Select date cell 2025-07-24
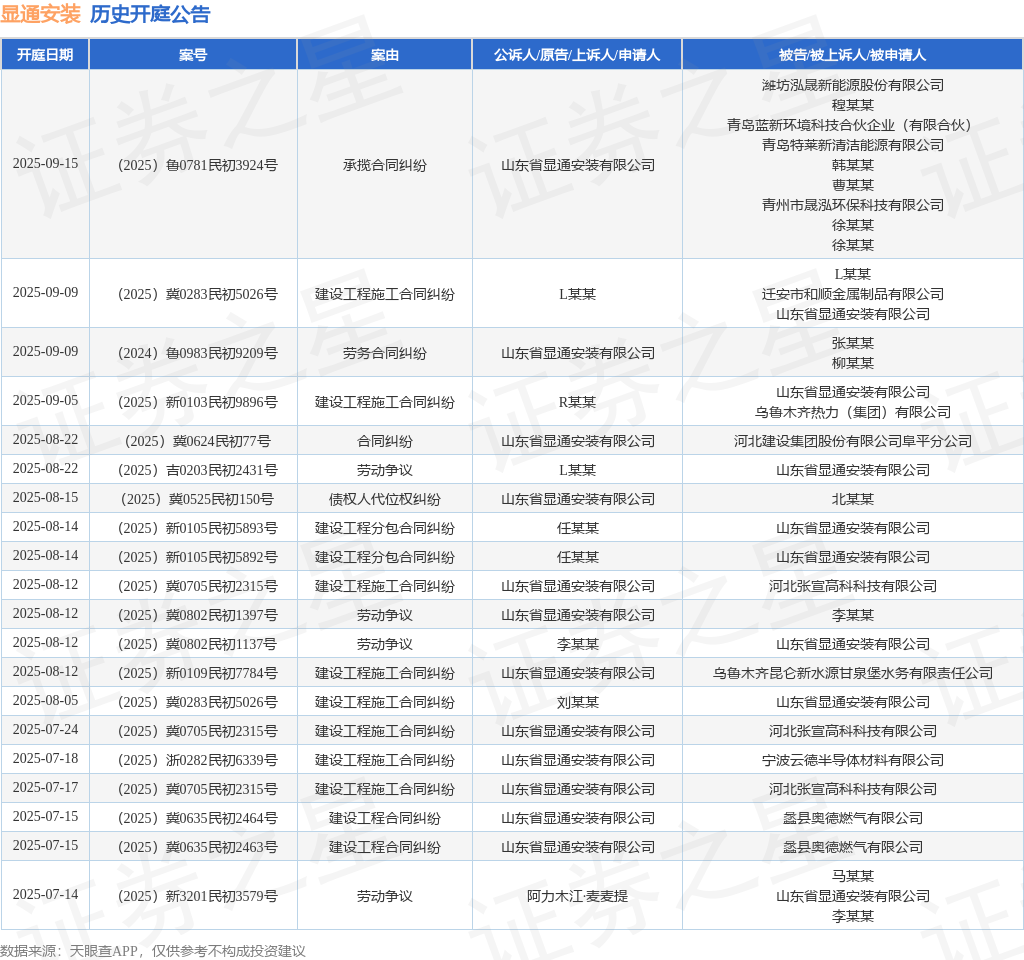The height and width of the screenshot is (960, 1024). (x=45, y=729)
